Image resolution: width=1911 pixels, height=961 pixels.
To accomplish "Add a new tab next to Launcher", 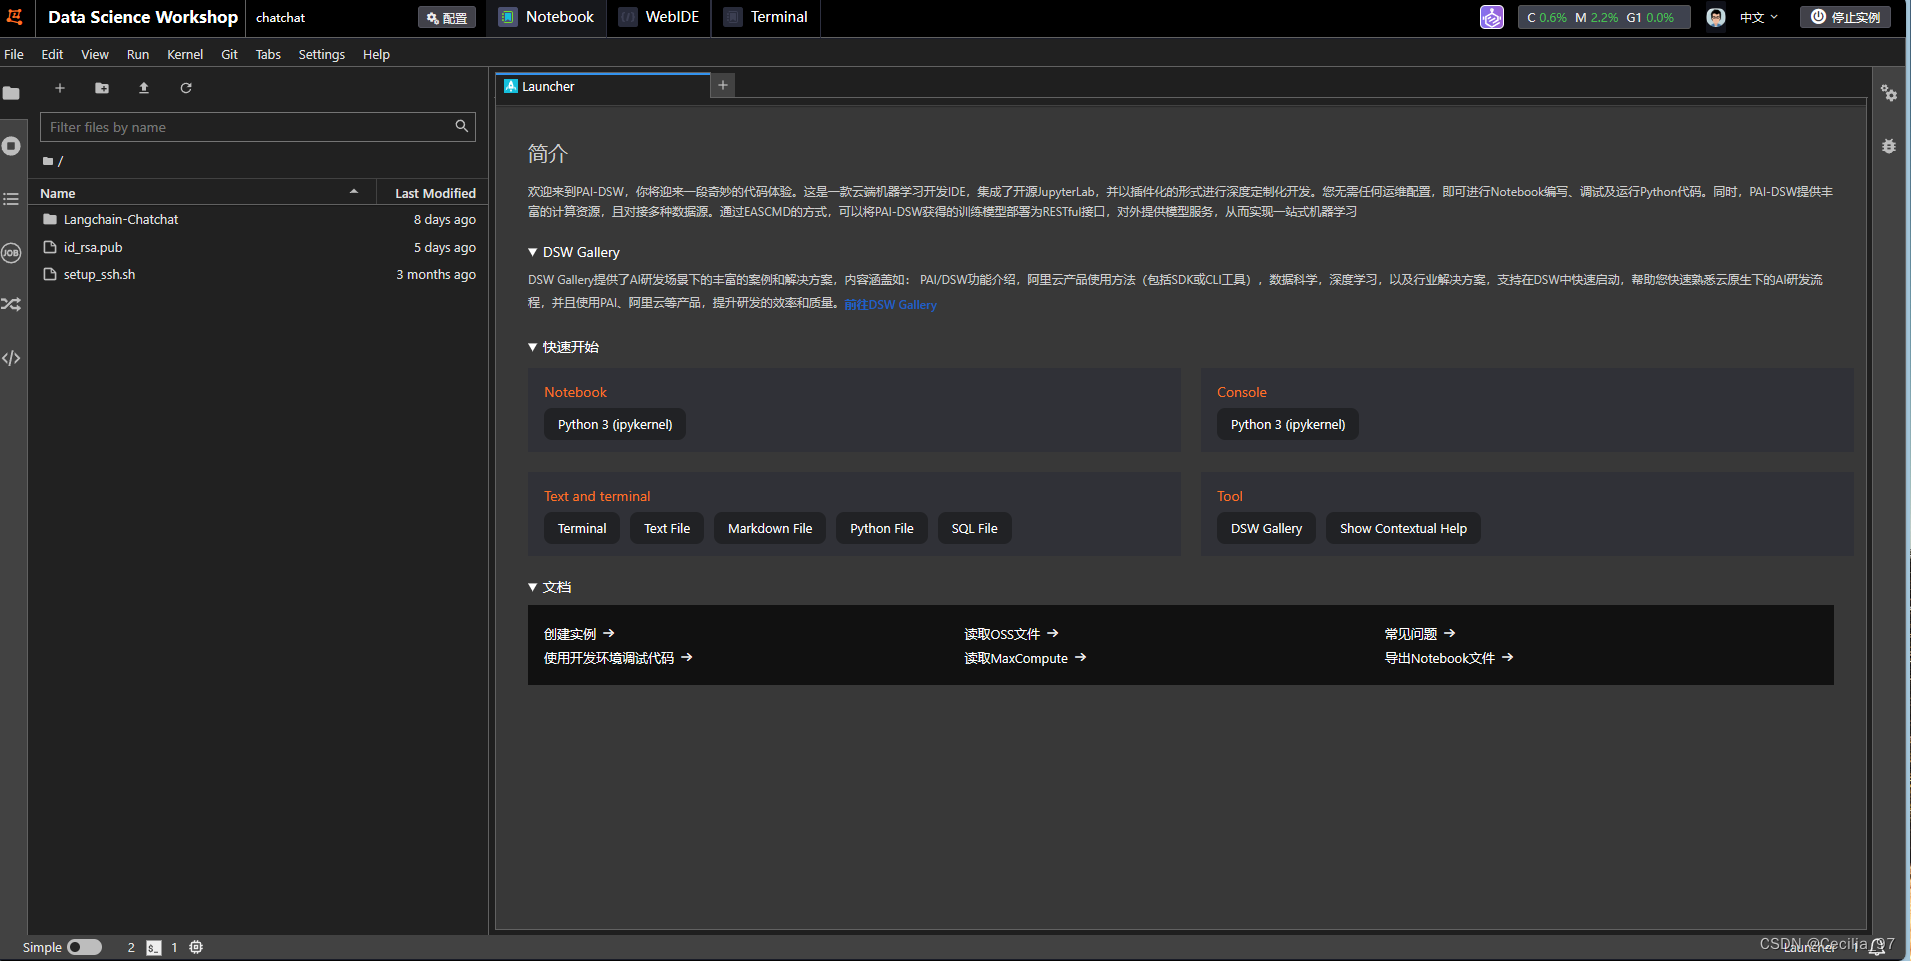I will click(x=723, y=85).
